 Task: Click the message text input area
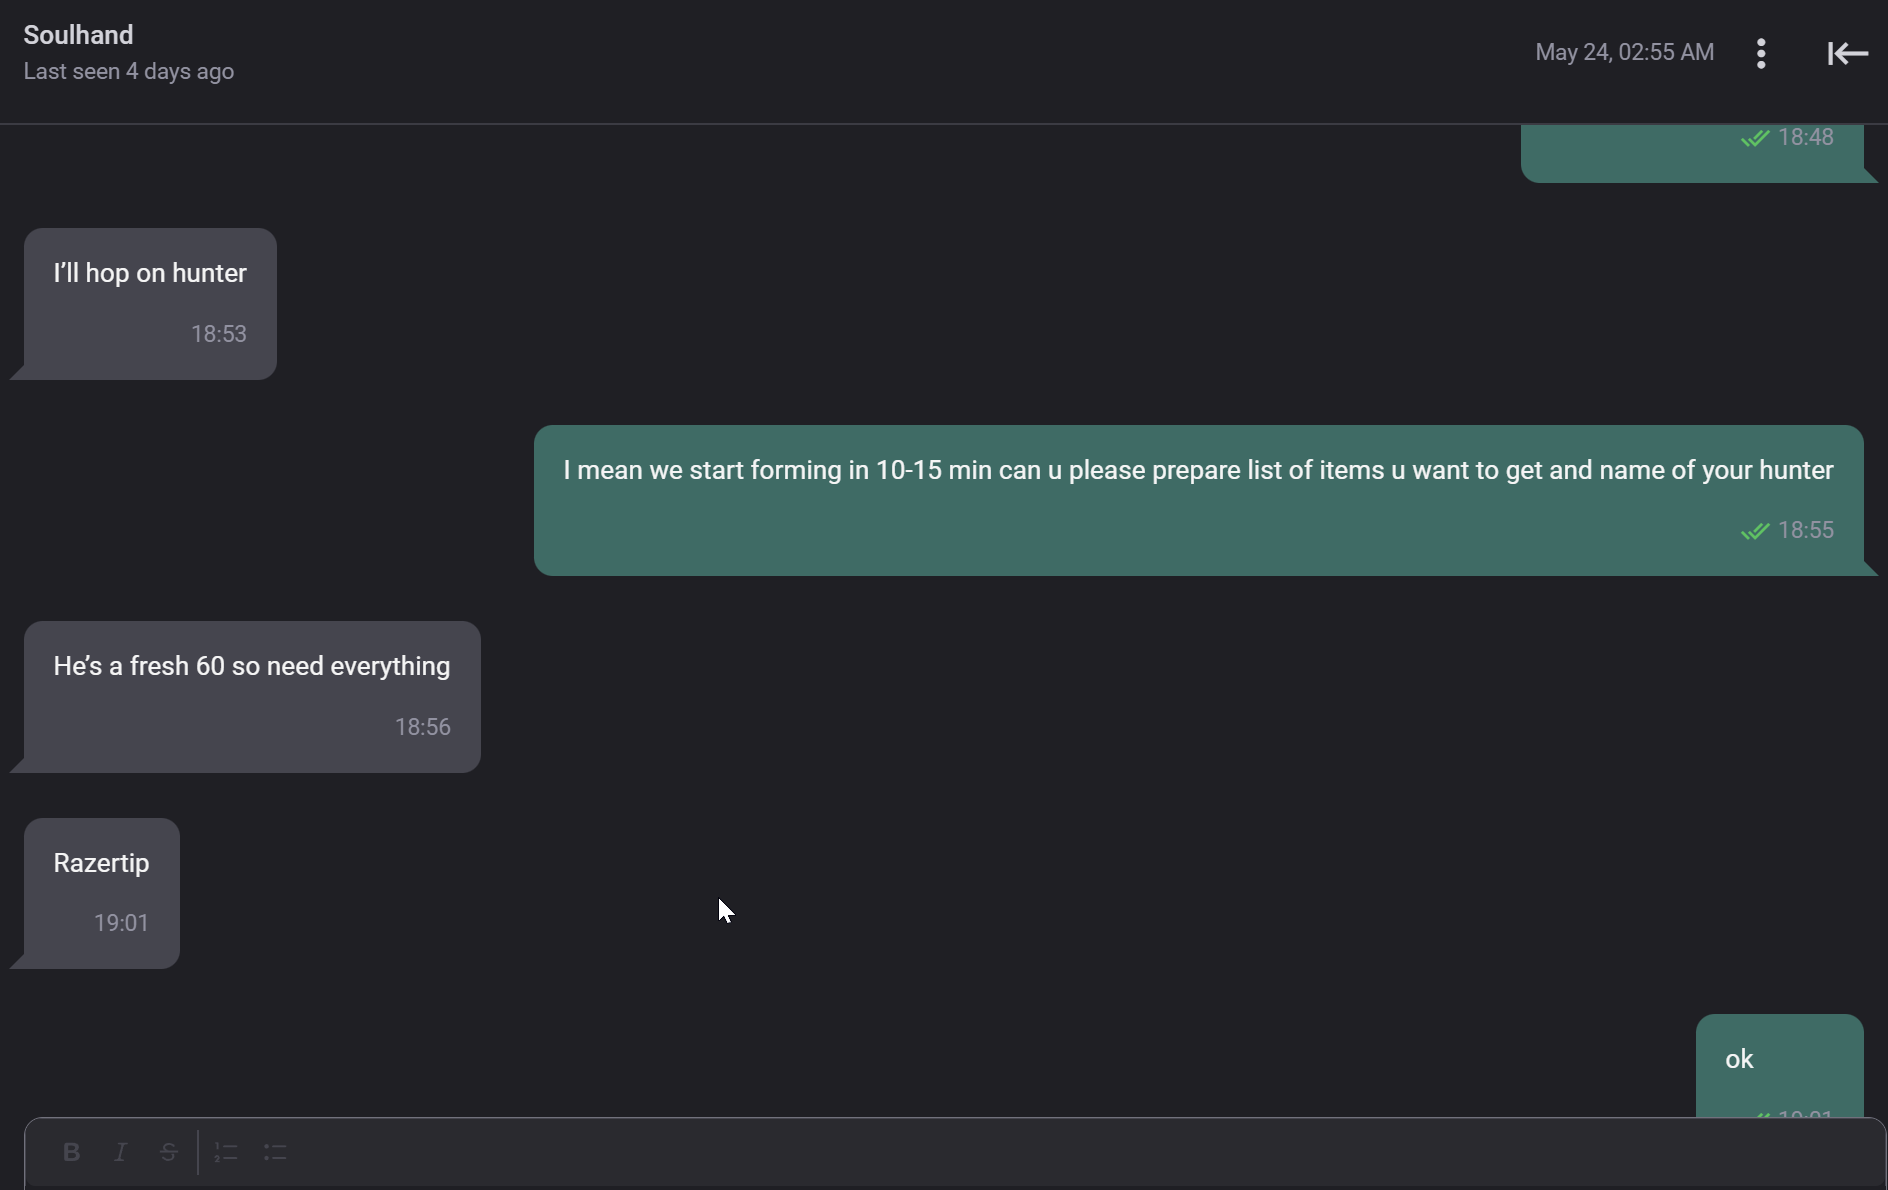click(955, 1154)
